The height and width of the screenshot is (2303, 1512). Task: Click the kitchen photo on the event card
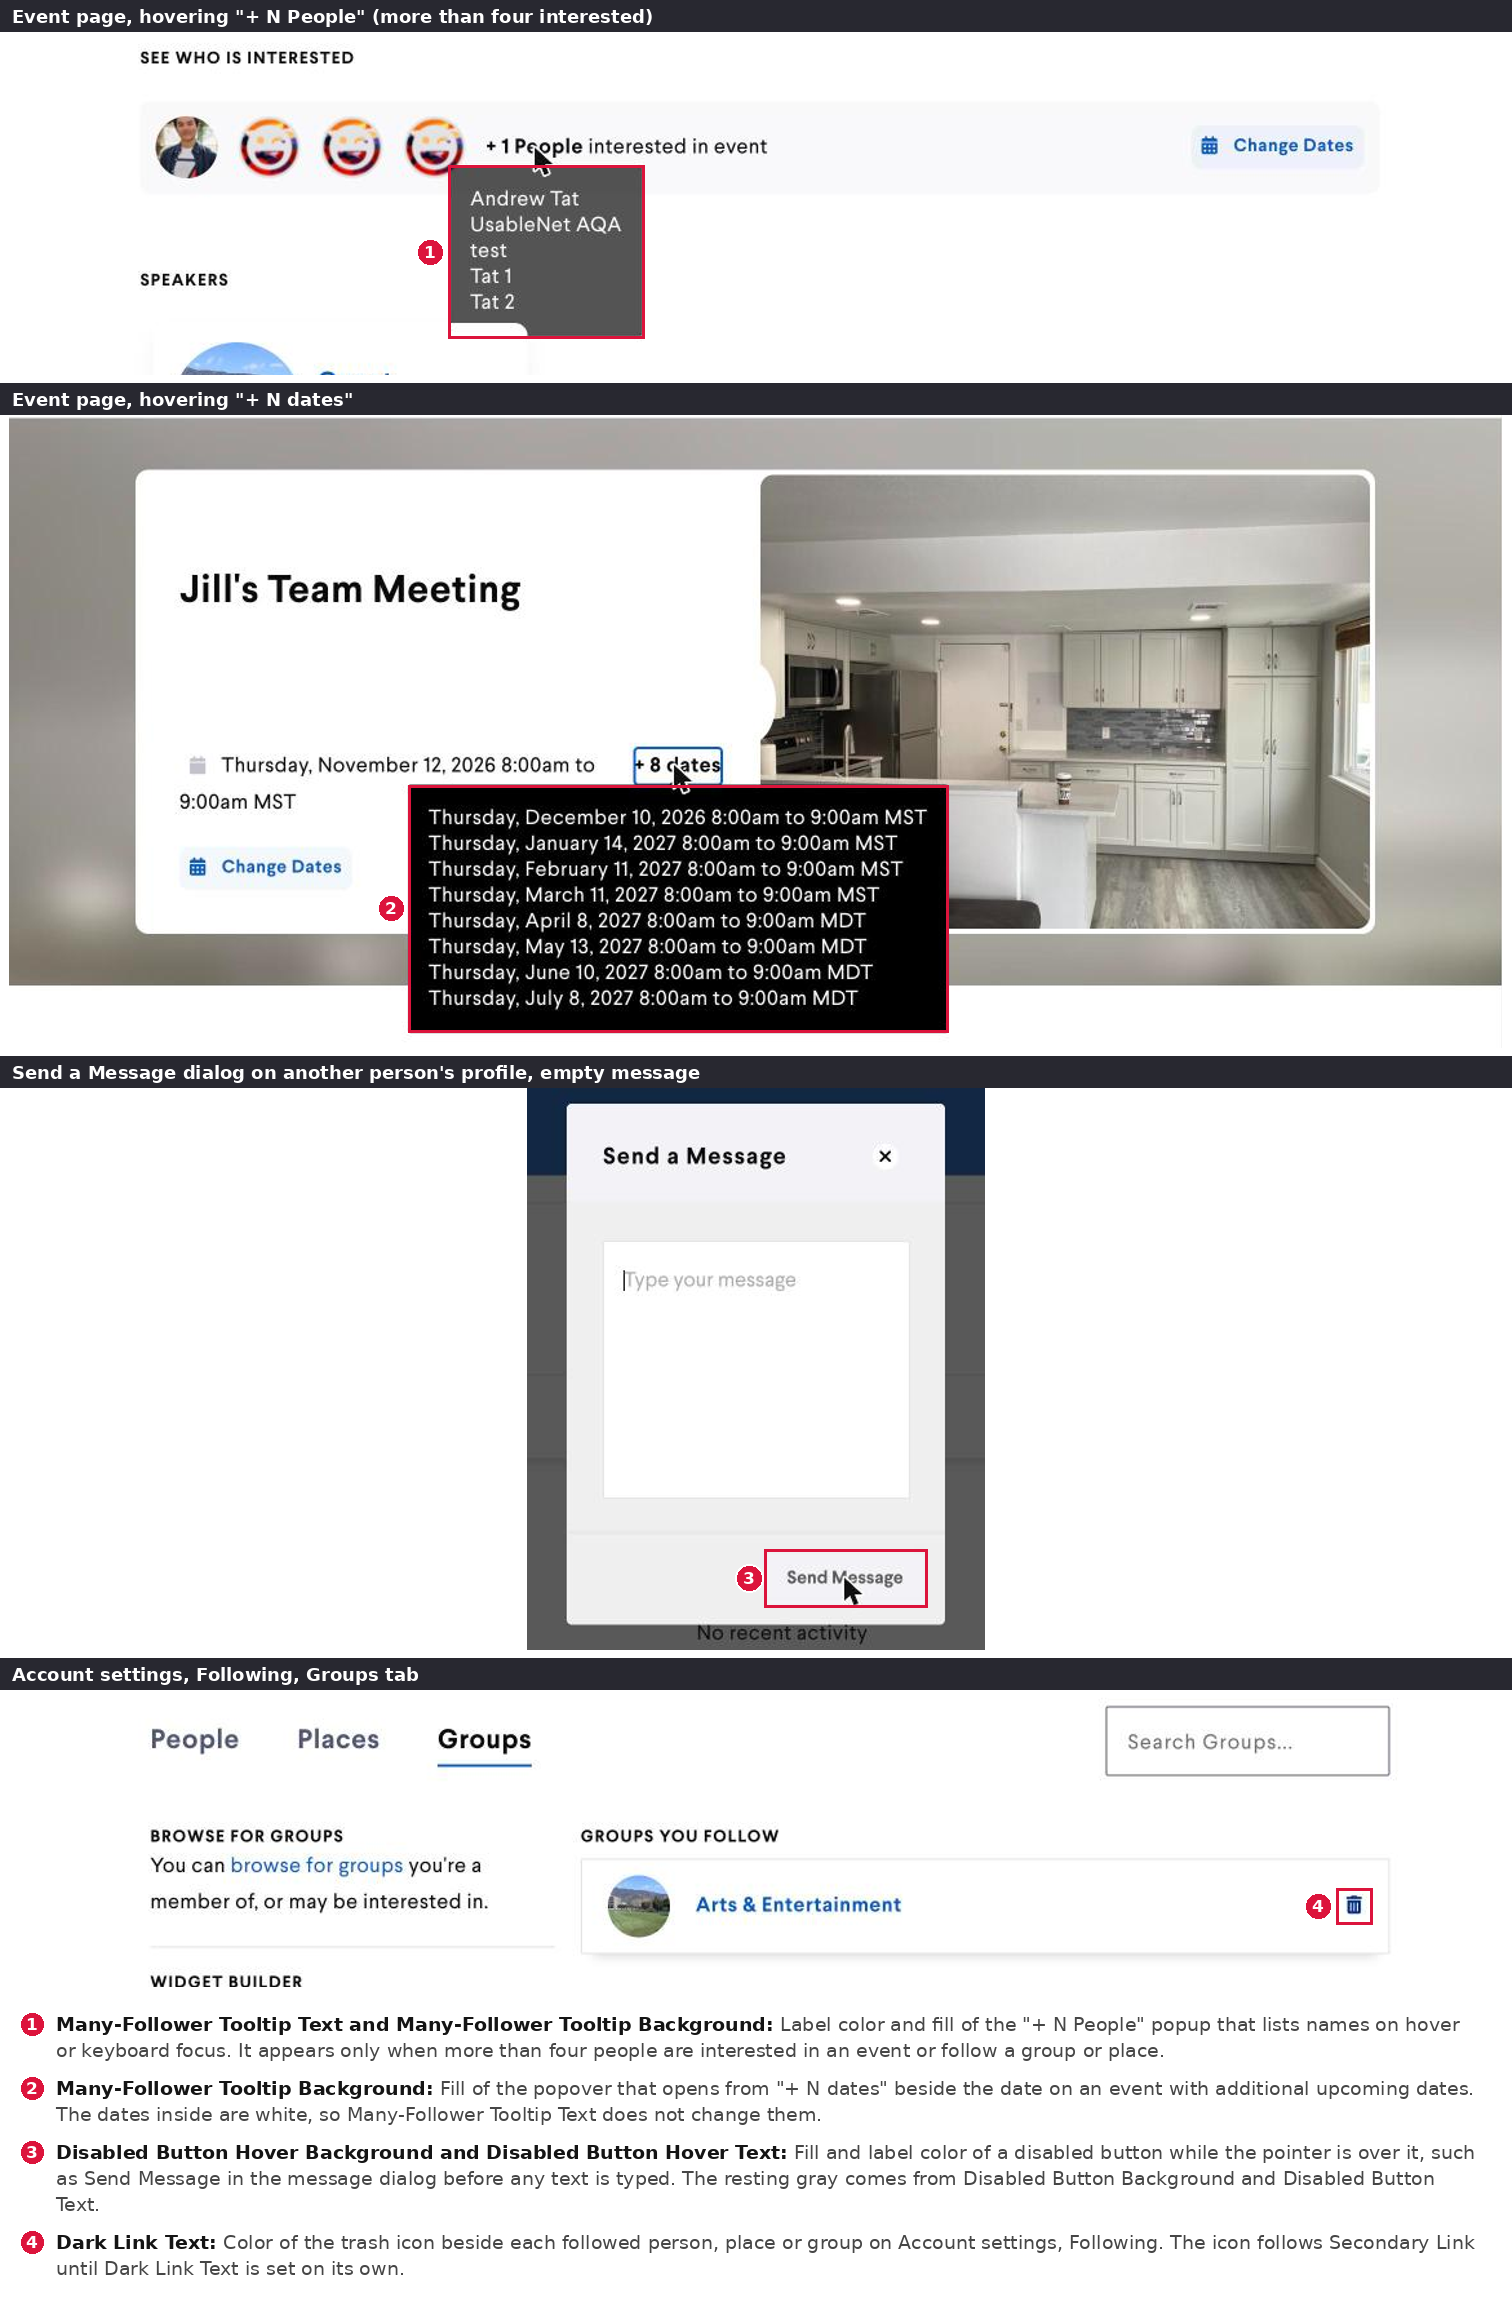coord(1065,702)
